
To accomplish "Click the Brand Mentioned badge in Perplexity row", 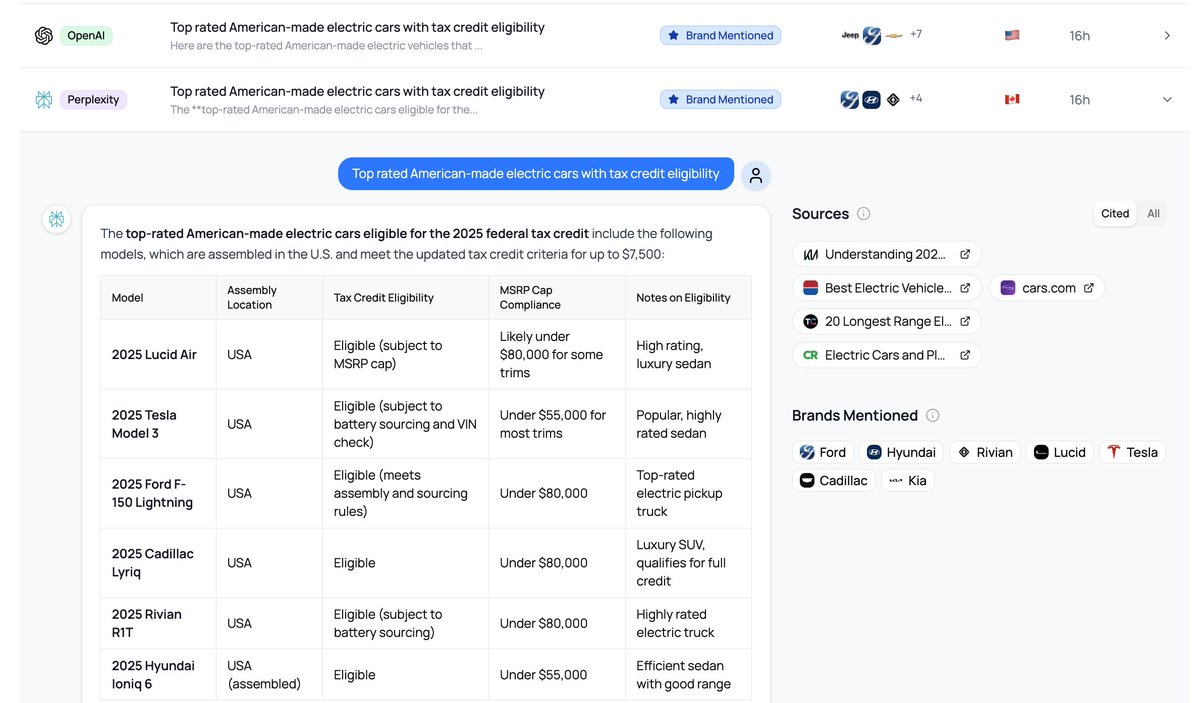I will [x=720, y=99].
